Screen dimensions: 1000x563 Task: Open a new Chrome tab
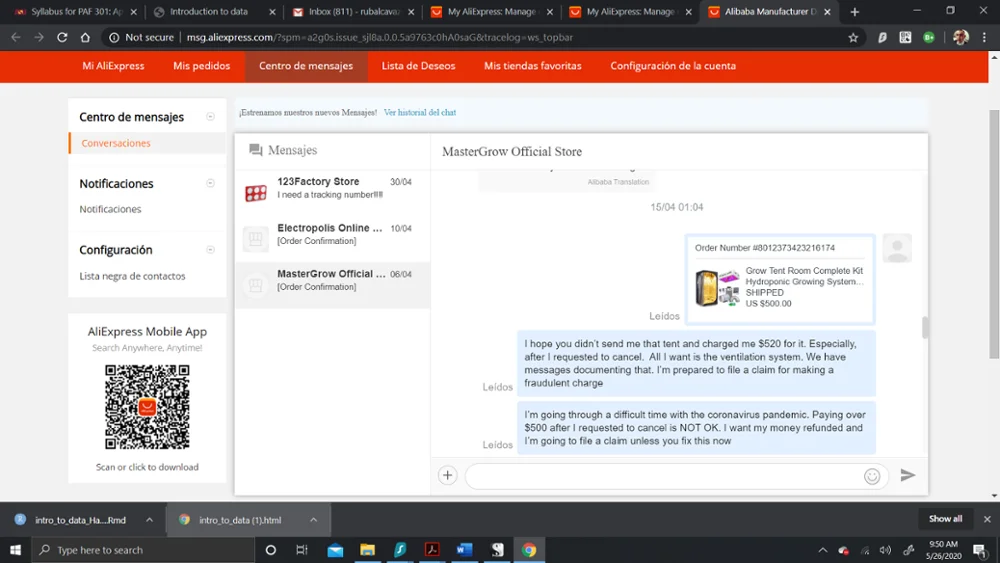click(855, 11)
